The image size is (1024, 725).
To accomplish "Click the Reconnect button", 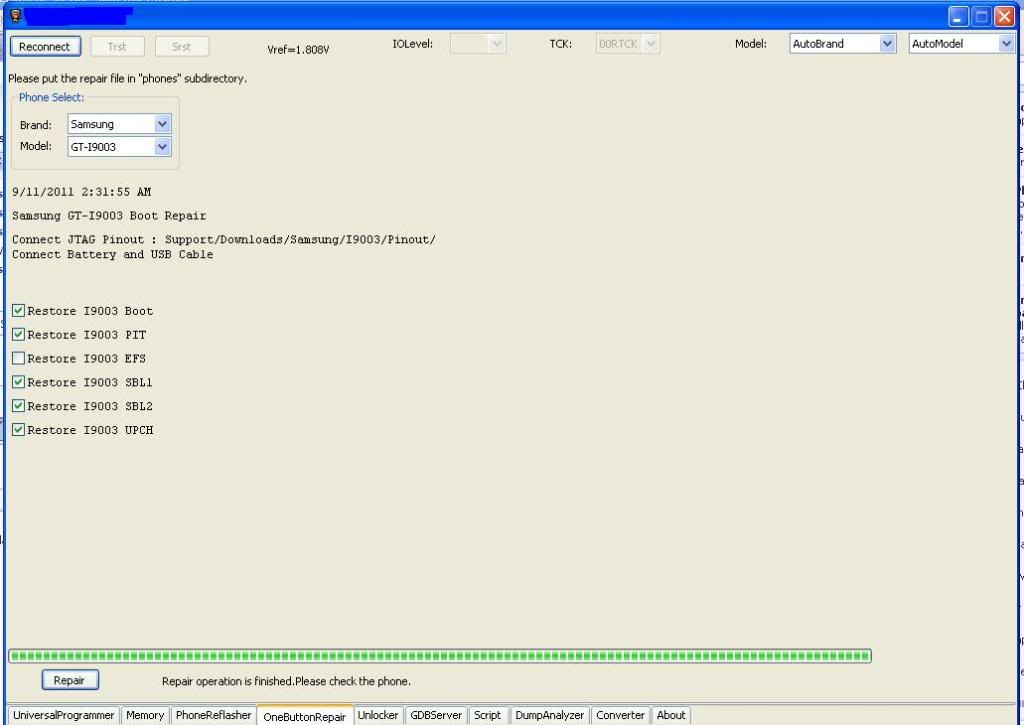I will coord(45,46).
